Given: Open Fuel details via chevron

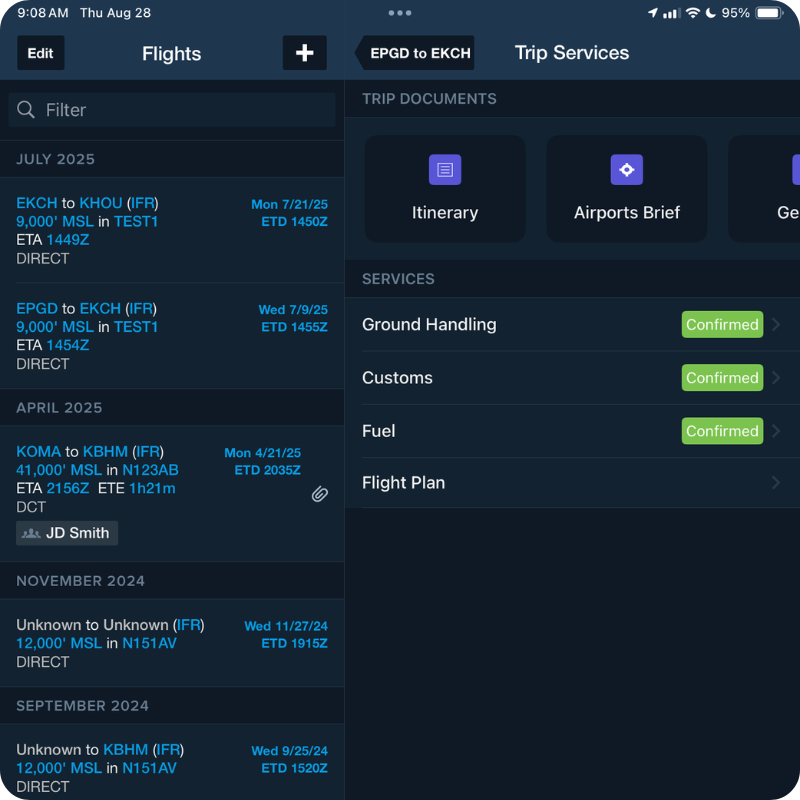Looking at the screenshot, I should (777, 431).
